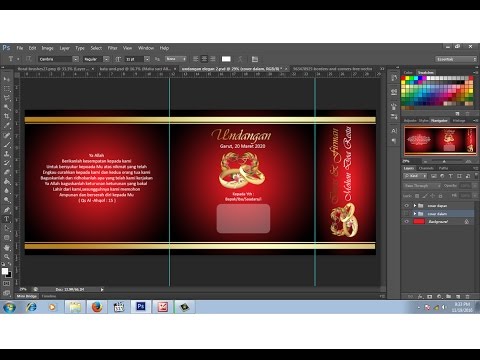Select the Clone Stamp tool
The width and height of the screenshot is (480, 360).
(7, 154)
